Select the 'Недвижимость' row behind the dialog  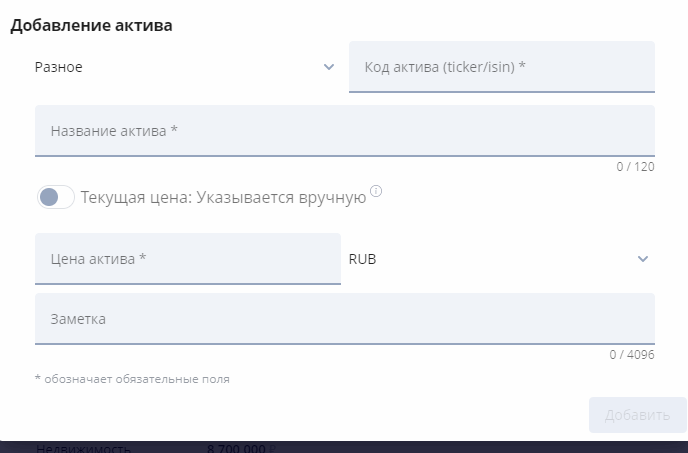click(x=83, y=448)
